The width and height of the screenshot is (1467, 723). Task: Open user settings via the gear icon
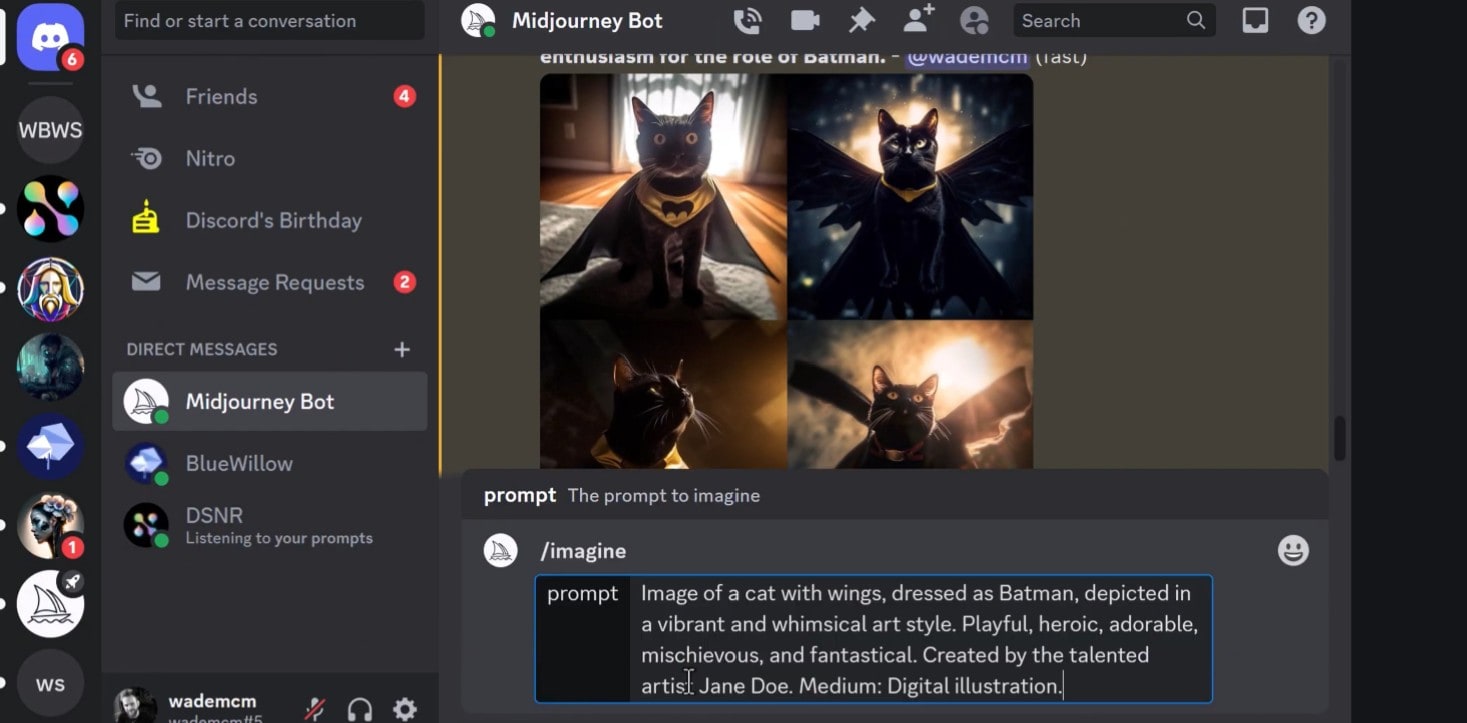click(x=405, y=708)
